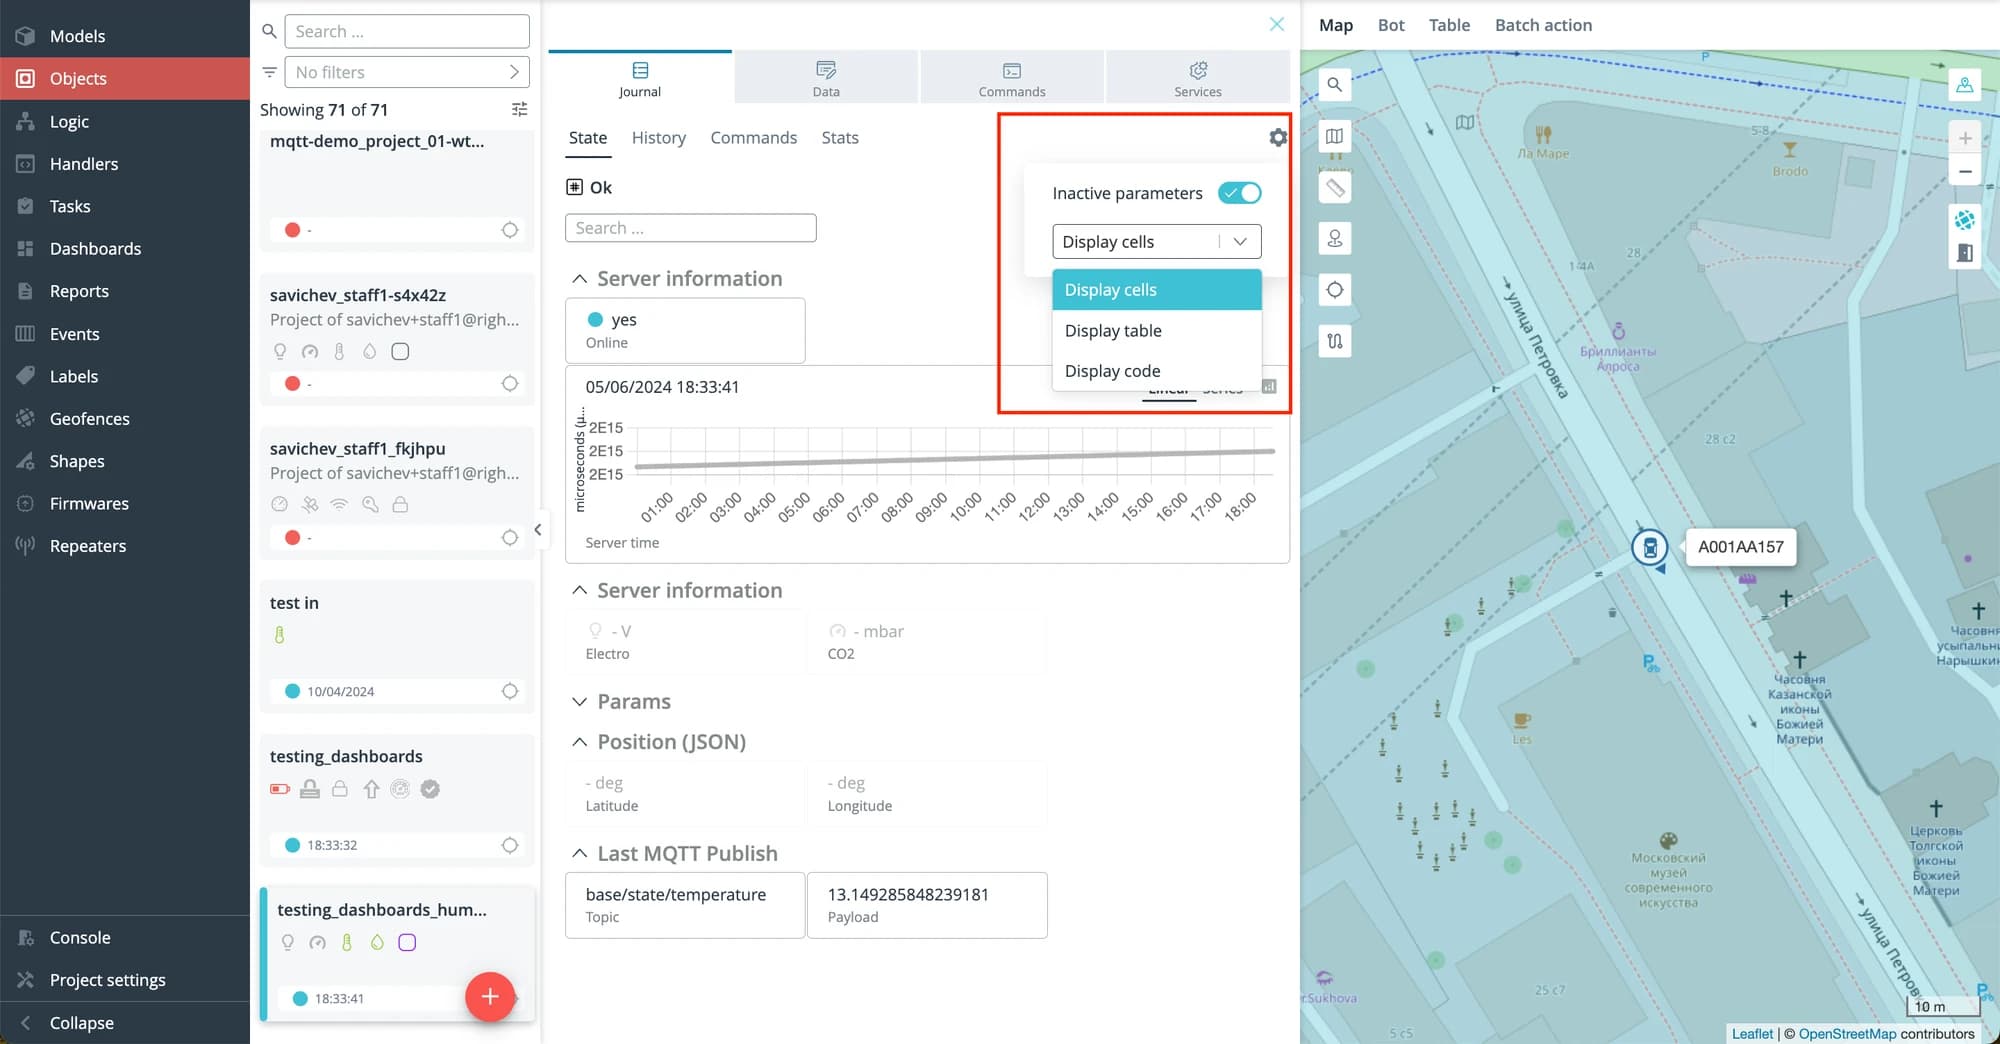Image resolution: width=2000 pixels, height=1044 pixels.
Task: Open the History sub-tab
Action: point(658,138)
